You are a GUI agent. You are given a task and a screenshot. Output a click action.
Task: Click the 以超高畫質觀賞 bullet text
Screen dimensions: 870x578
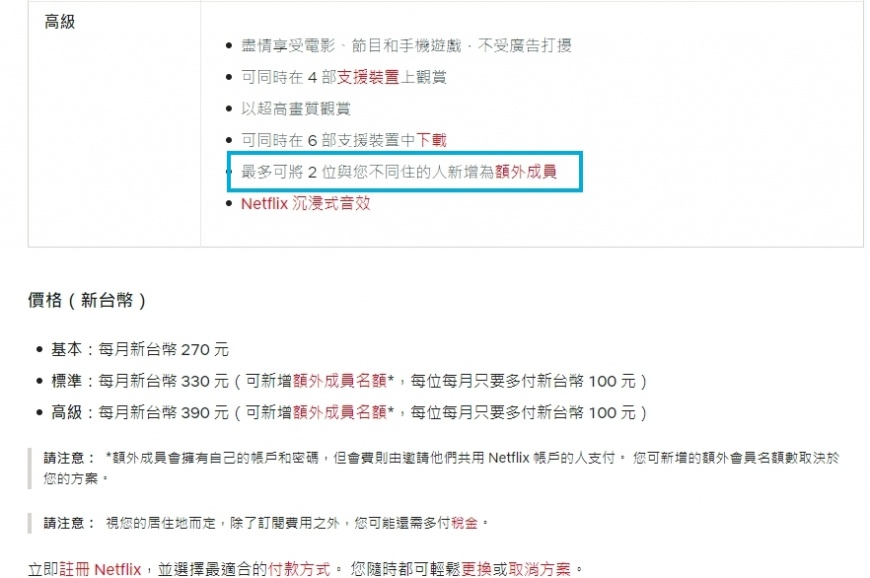tap(296, 109)
